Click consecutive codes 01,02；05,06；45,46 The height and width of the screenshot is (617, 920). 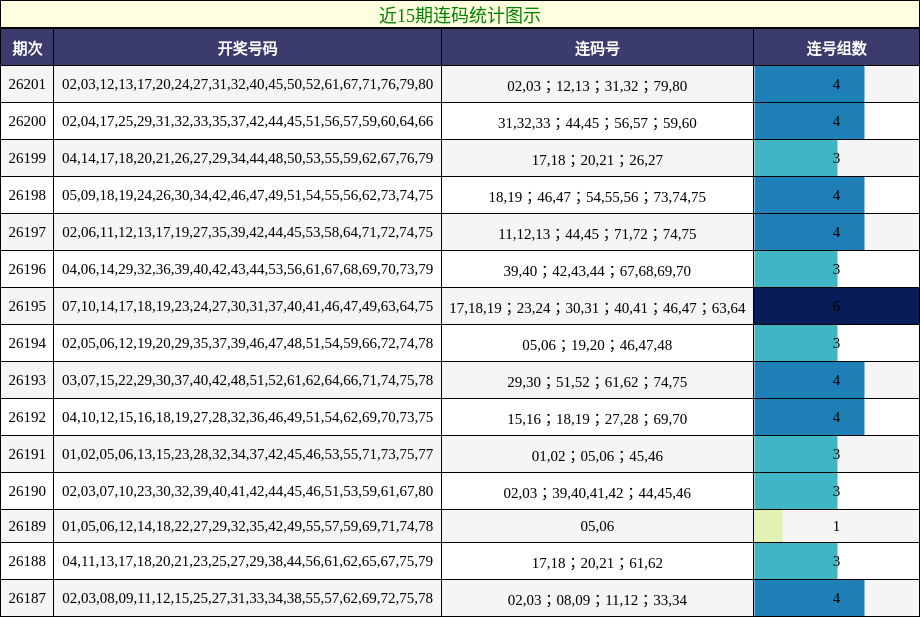(x=597, y=456)
